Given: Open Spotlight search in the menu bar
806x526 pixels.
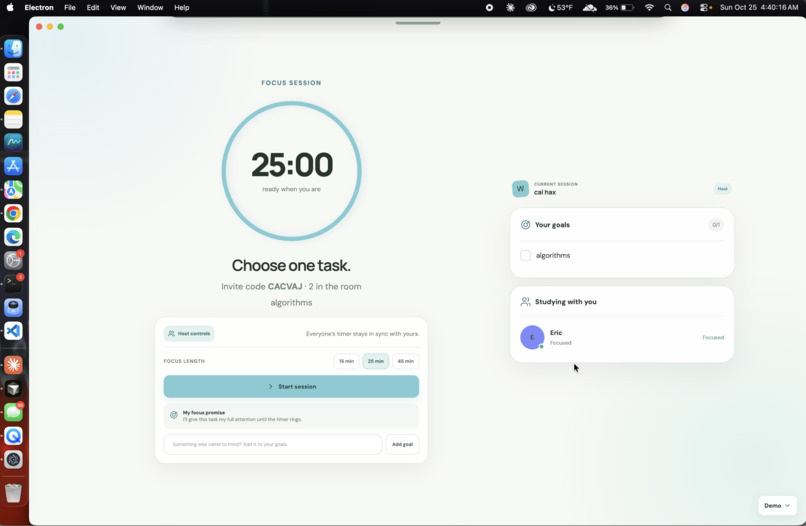Looking at the screenshot, I should click(x=667, y=8).
